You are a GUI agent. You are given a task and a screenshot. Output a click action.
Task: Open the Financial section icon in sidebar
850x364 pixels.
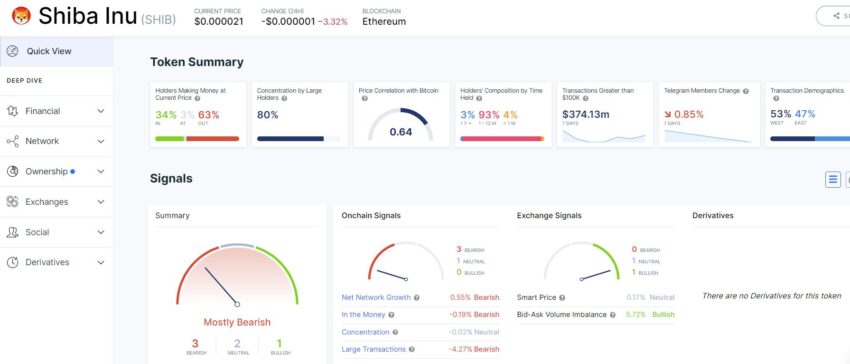pyautogui.click(x=12, y=111)
